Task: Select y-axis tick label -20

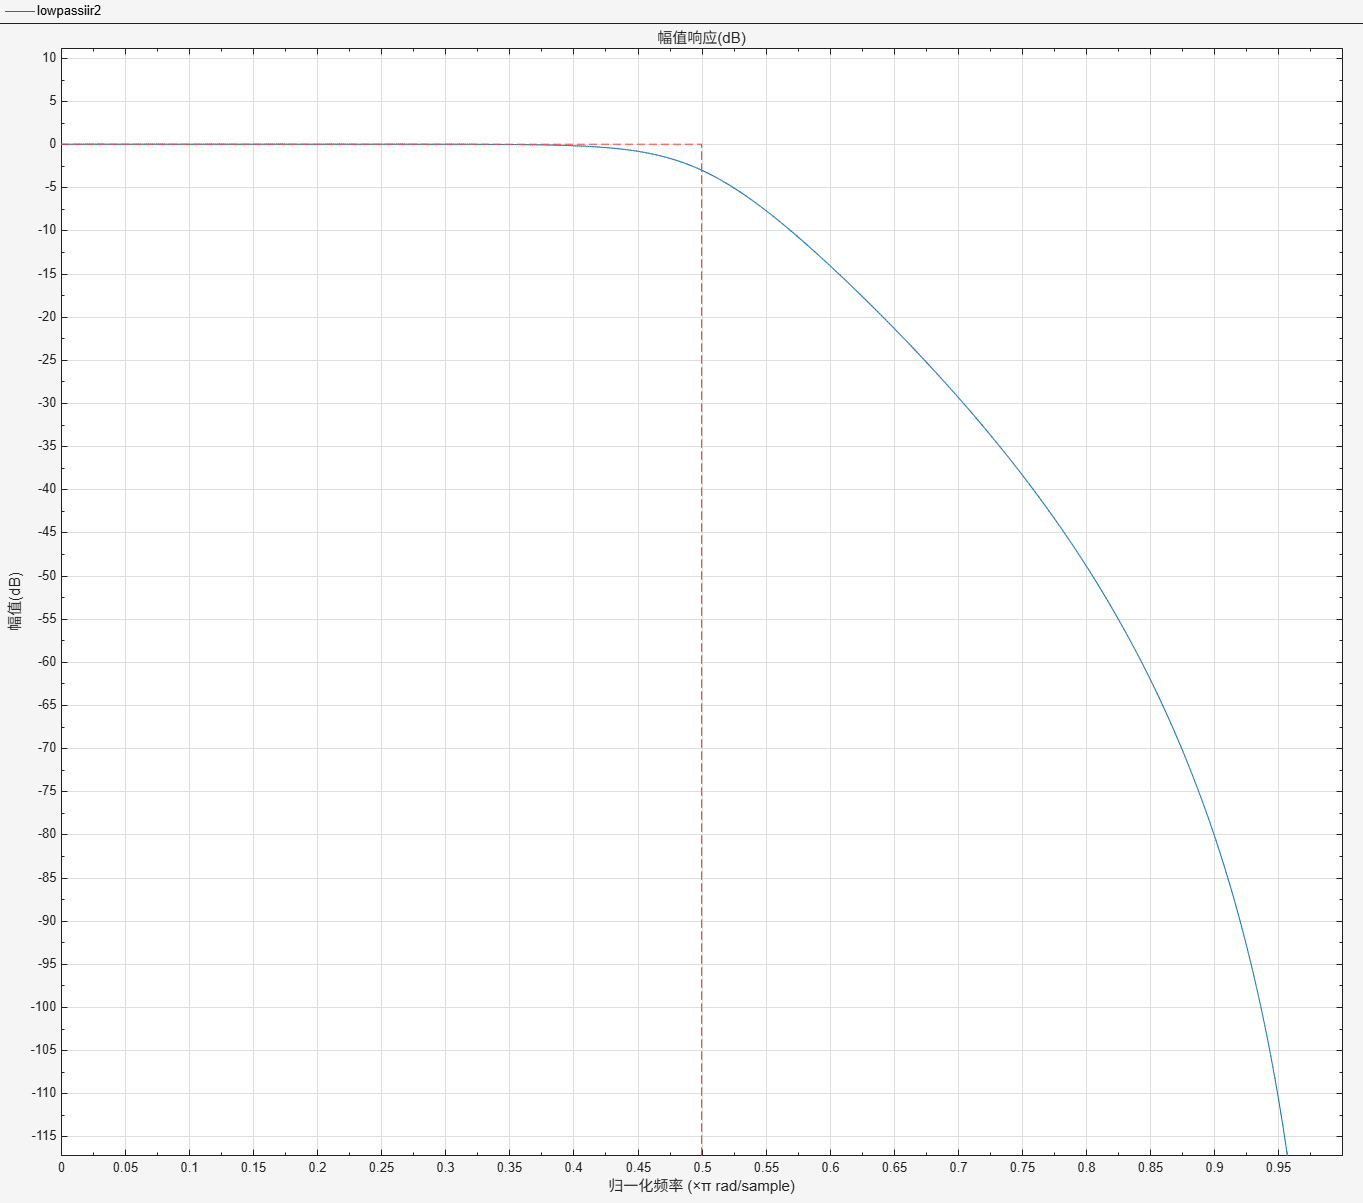Action: click(x=47, y=317)
